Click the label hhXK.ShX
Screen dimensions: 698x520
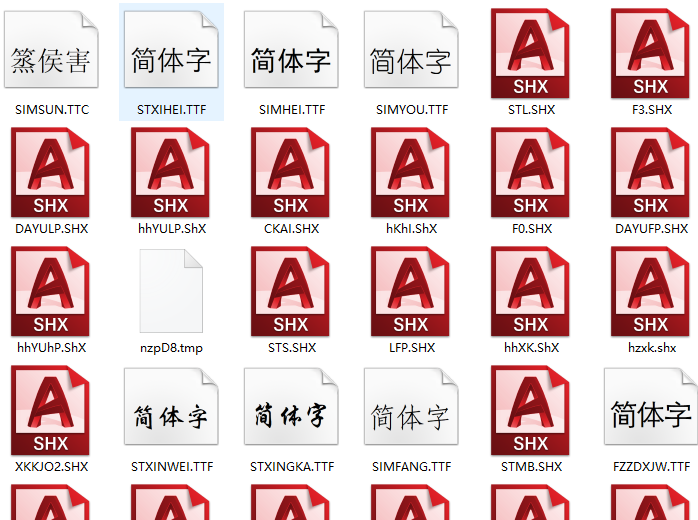point(532,348)
